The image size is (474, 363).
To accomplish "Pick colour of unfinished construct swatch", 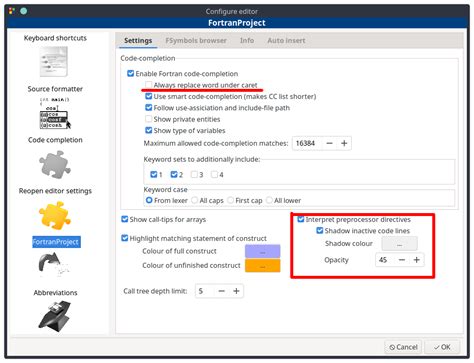I will [263, 266].
